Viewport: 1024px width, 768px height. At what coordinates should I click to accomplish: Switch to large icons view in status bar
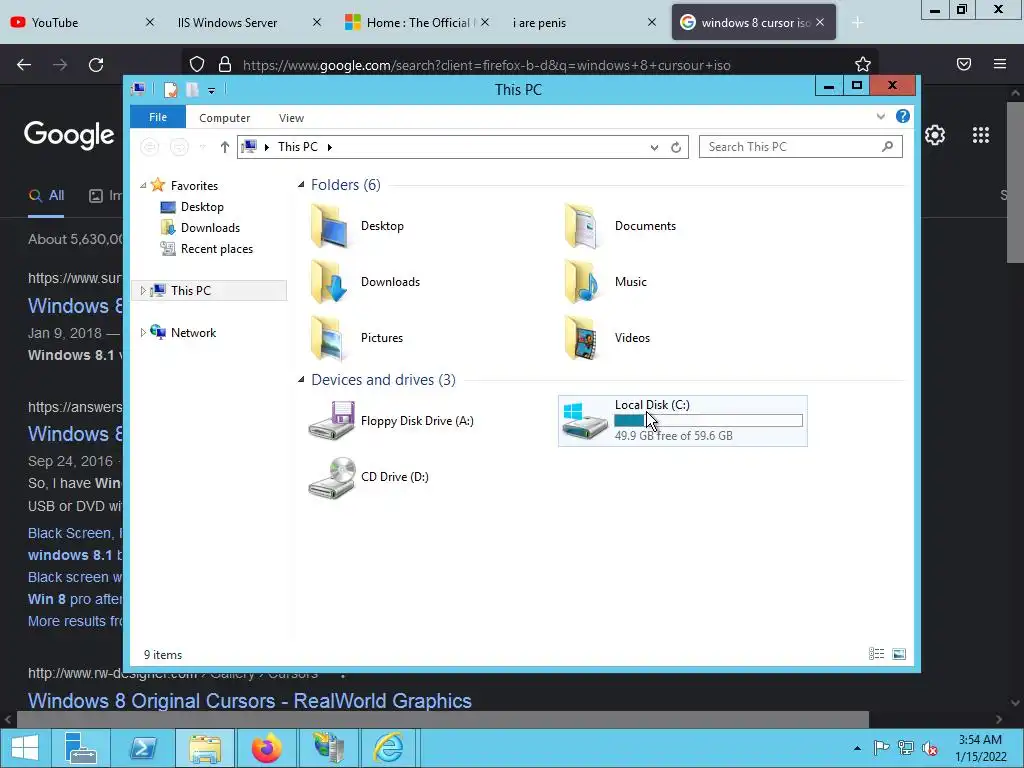click(899, 654)
